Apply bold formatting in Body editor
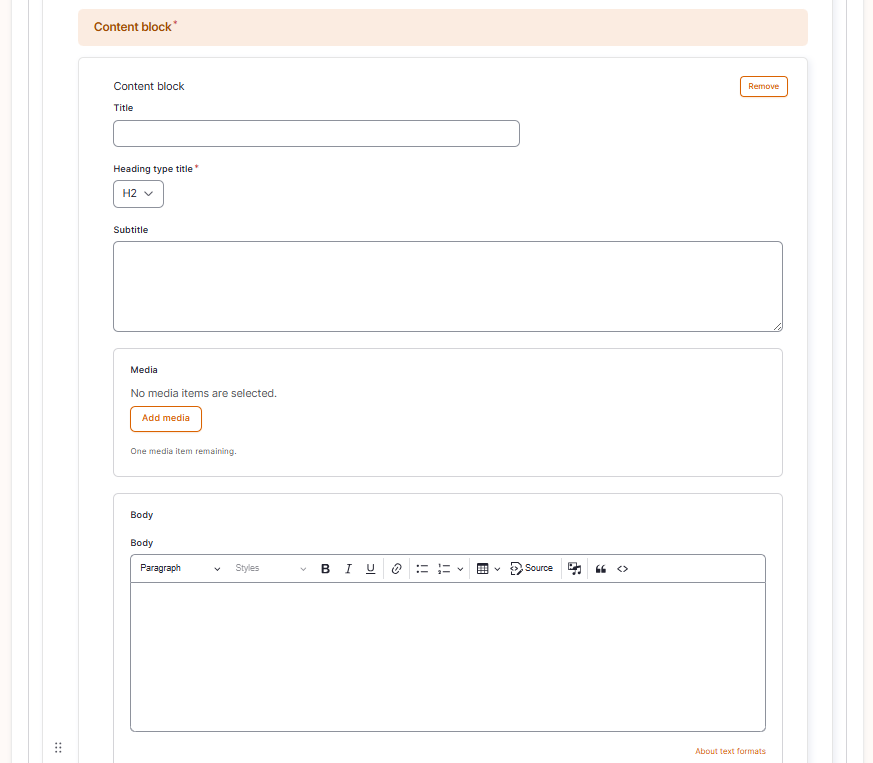Screen dimensions: 873x763 [326, 569]
